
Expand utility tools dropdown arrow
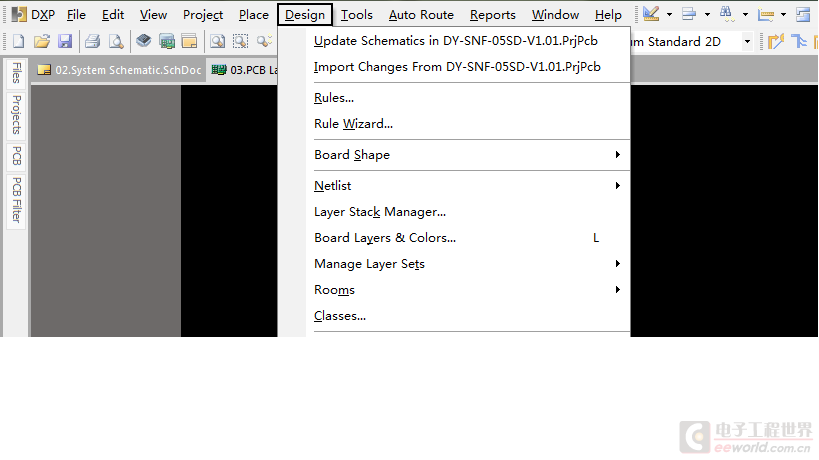(x=669, y=15)
